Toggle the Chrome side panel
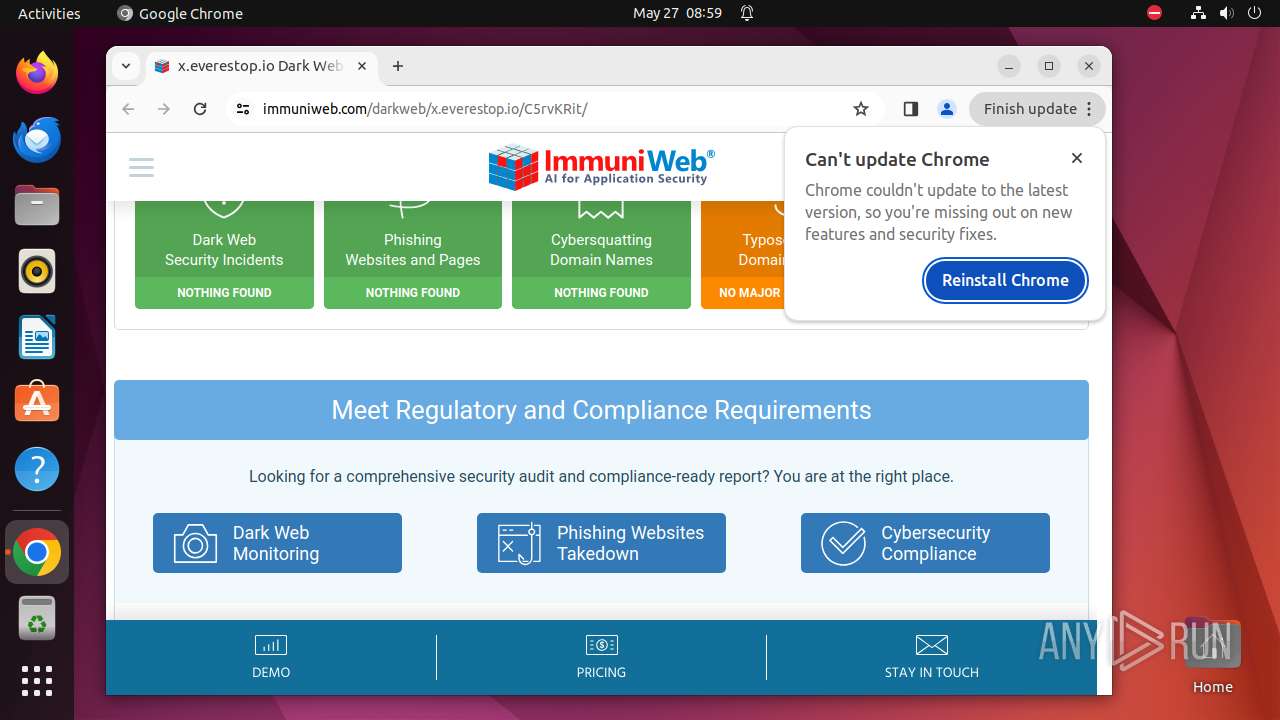 point(911,109)
